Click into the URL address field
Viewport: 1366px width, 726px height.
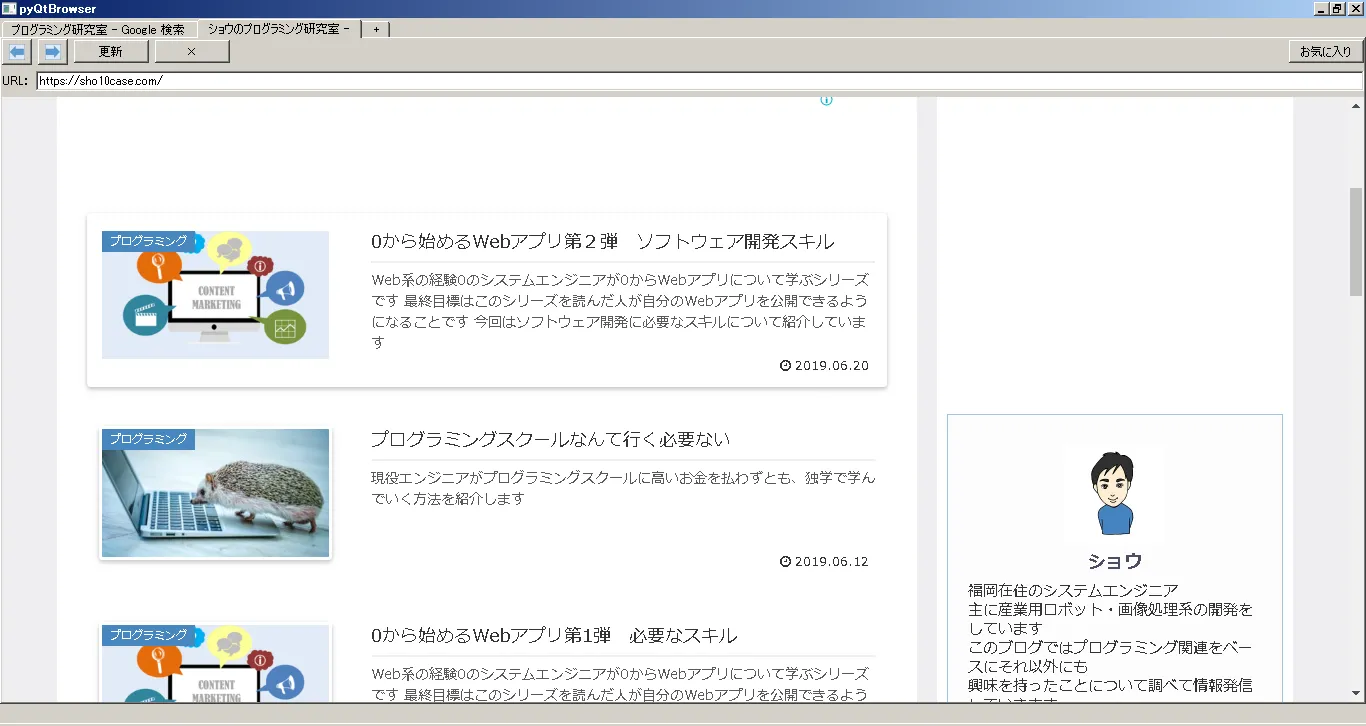[698, 81]
